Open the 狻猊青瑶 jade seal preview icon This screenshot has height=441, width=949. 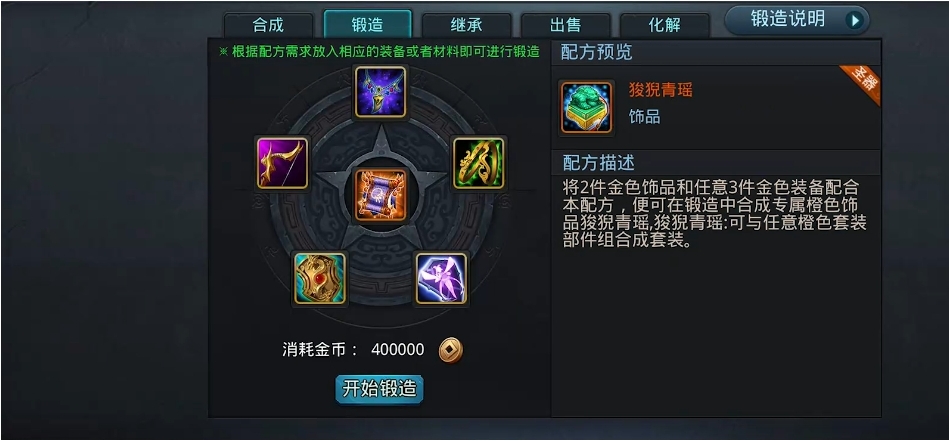(x=586, y=108)
